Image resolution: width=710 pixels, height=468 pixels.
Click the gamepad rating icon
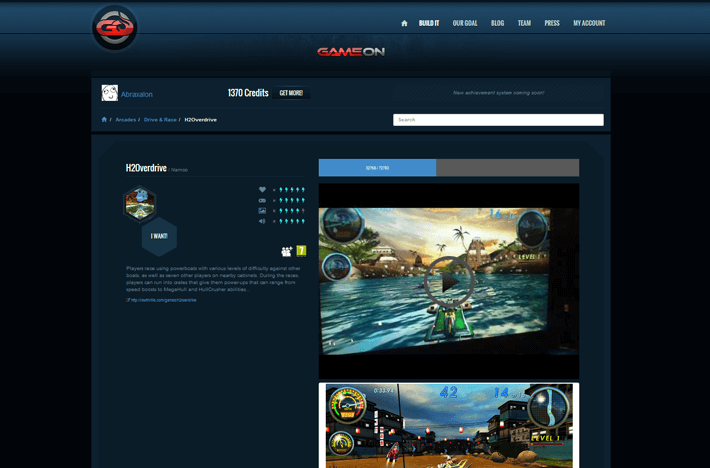coord(262,200)
